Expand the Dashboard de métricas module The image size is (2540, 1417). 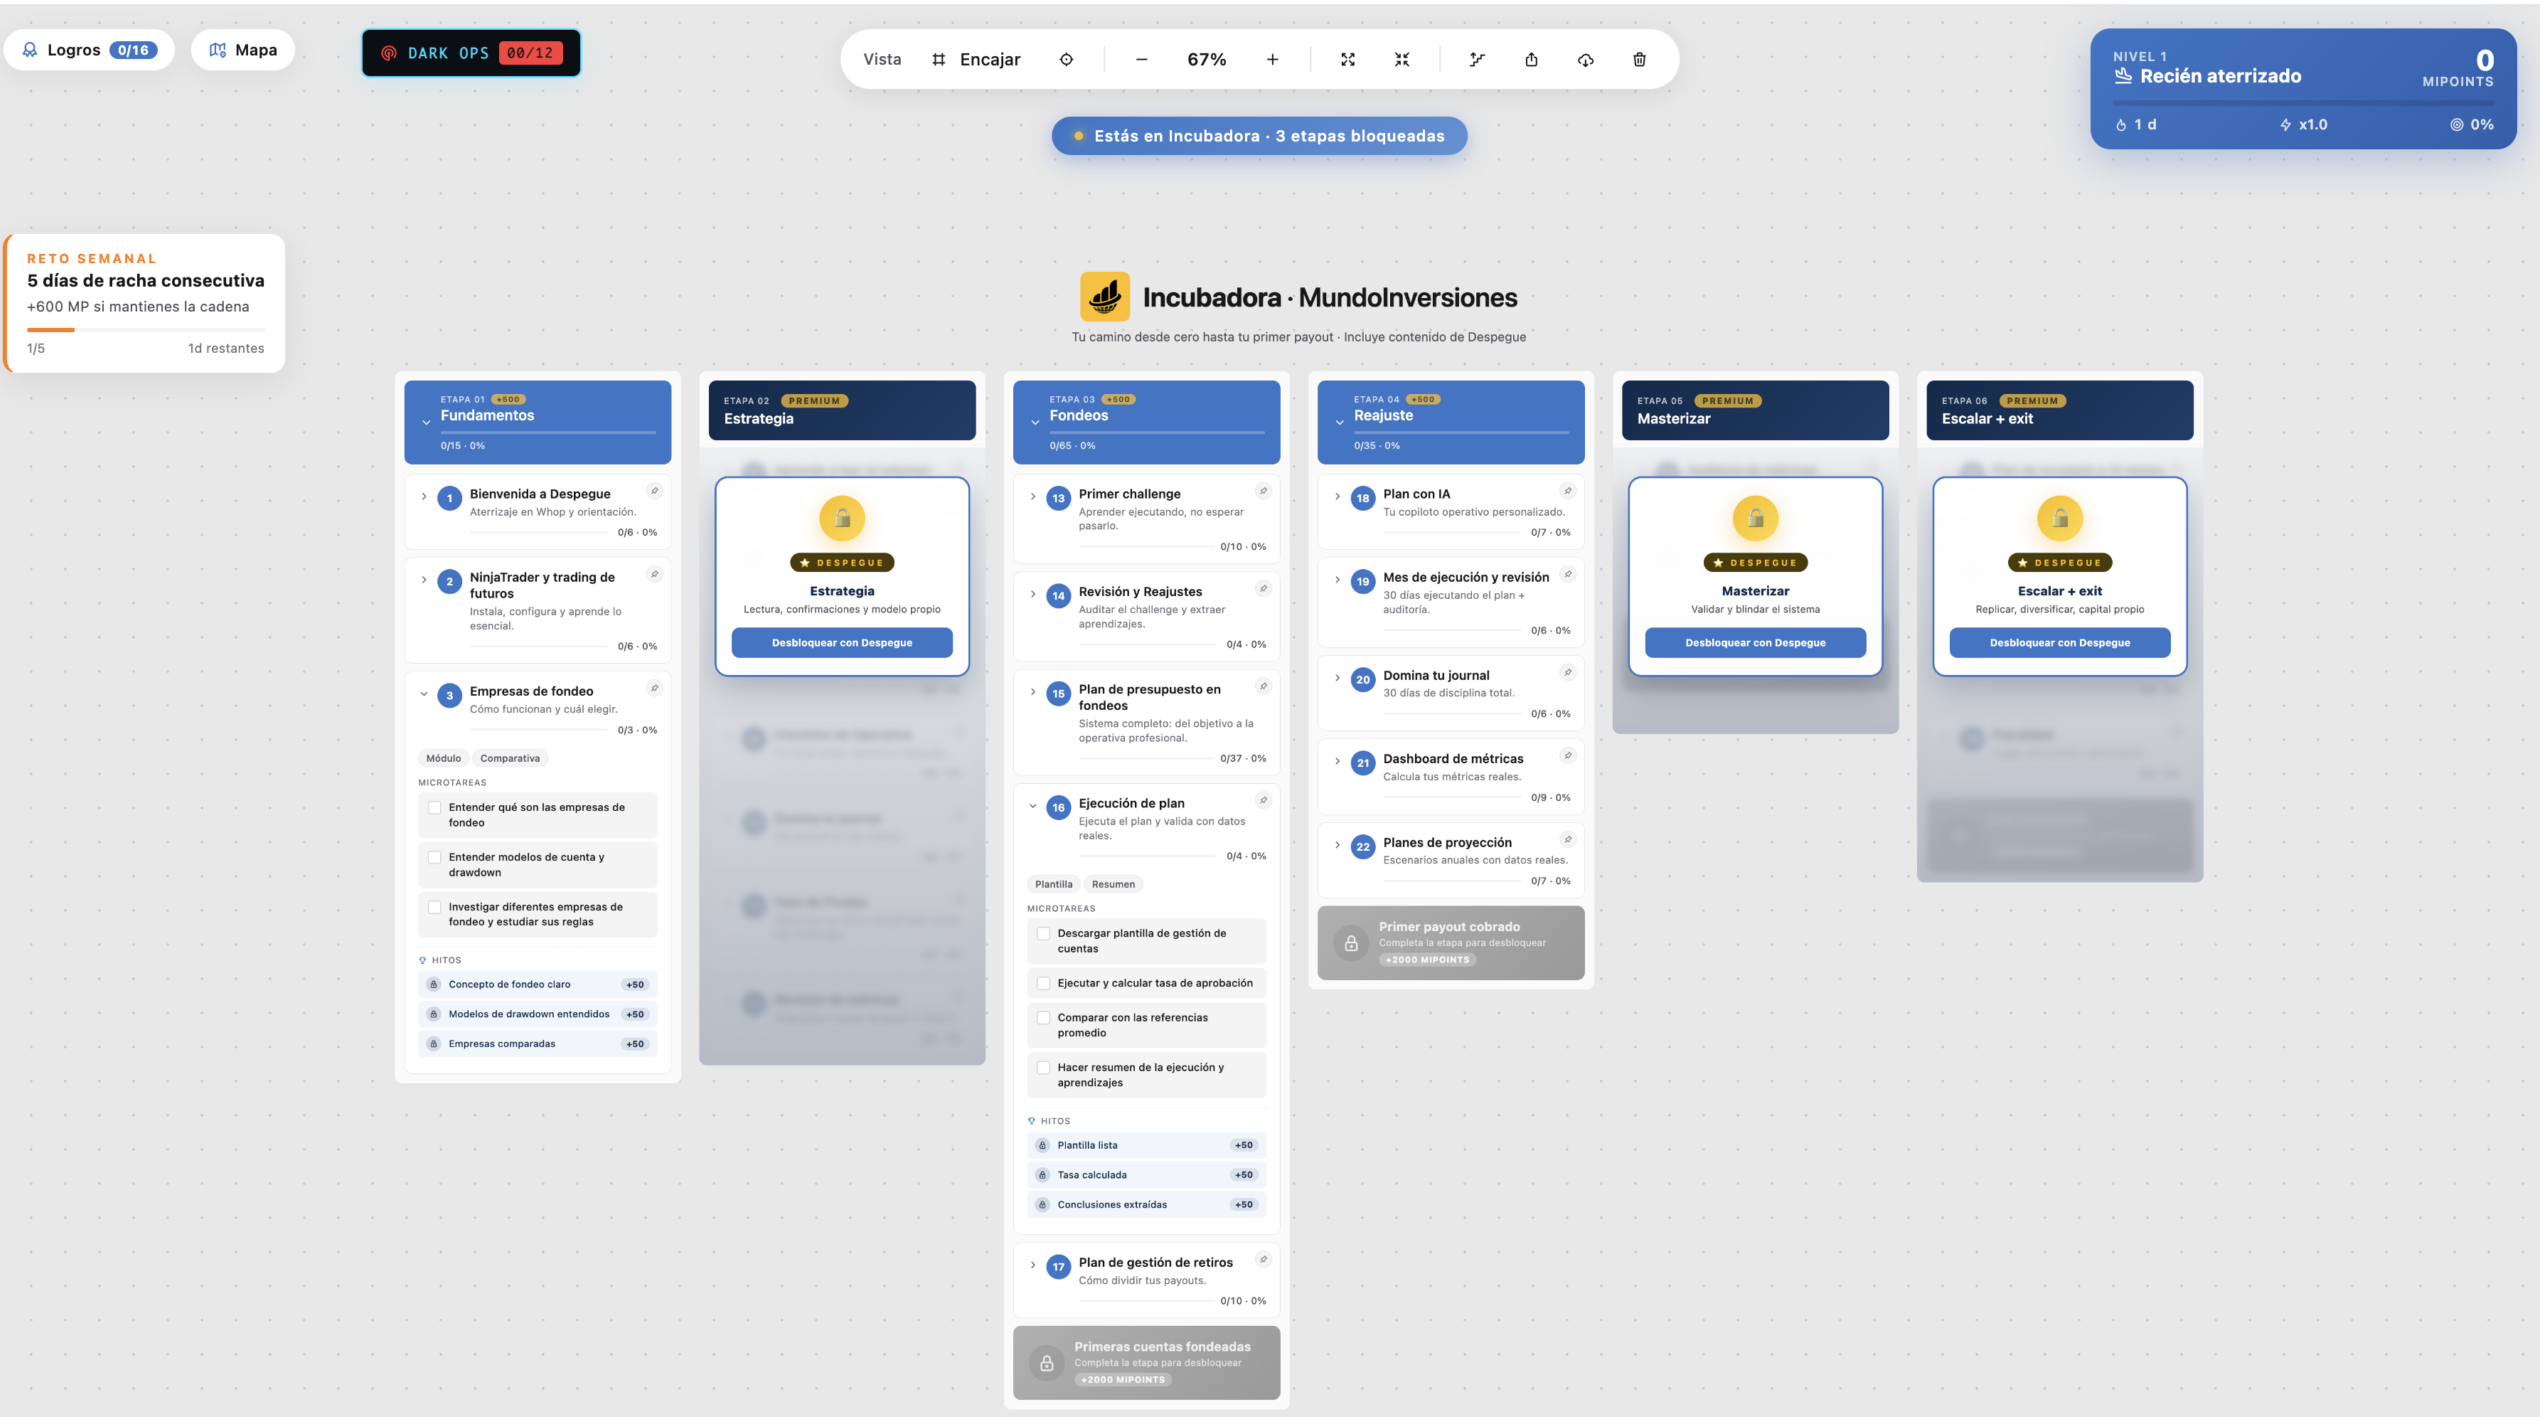pos(1337,761)
